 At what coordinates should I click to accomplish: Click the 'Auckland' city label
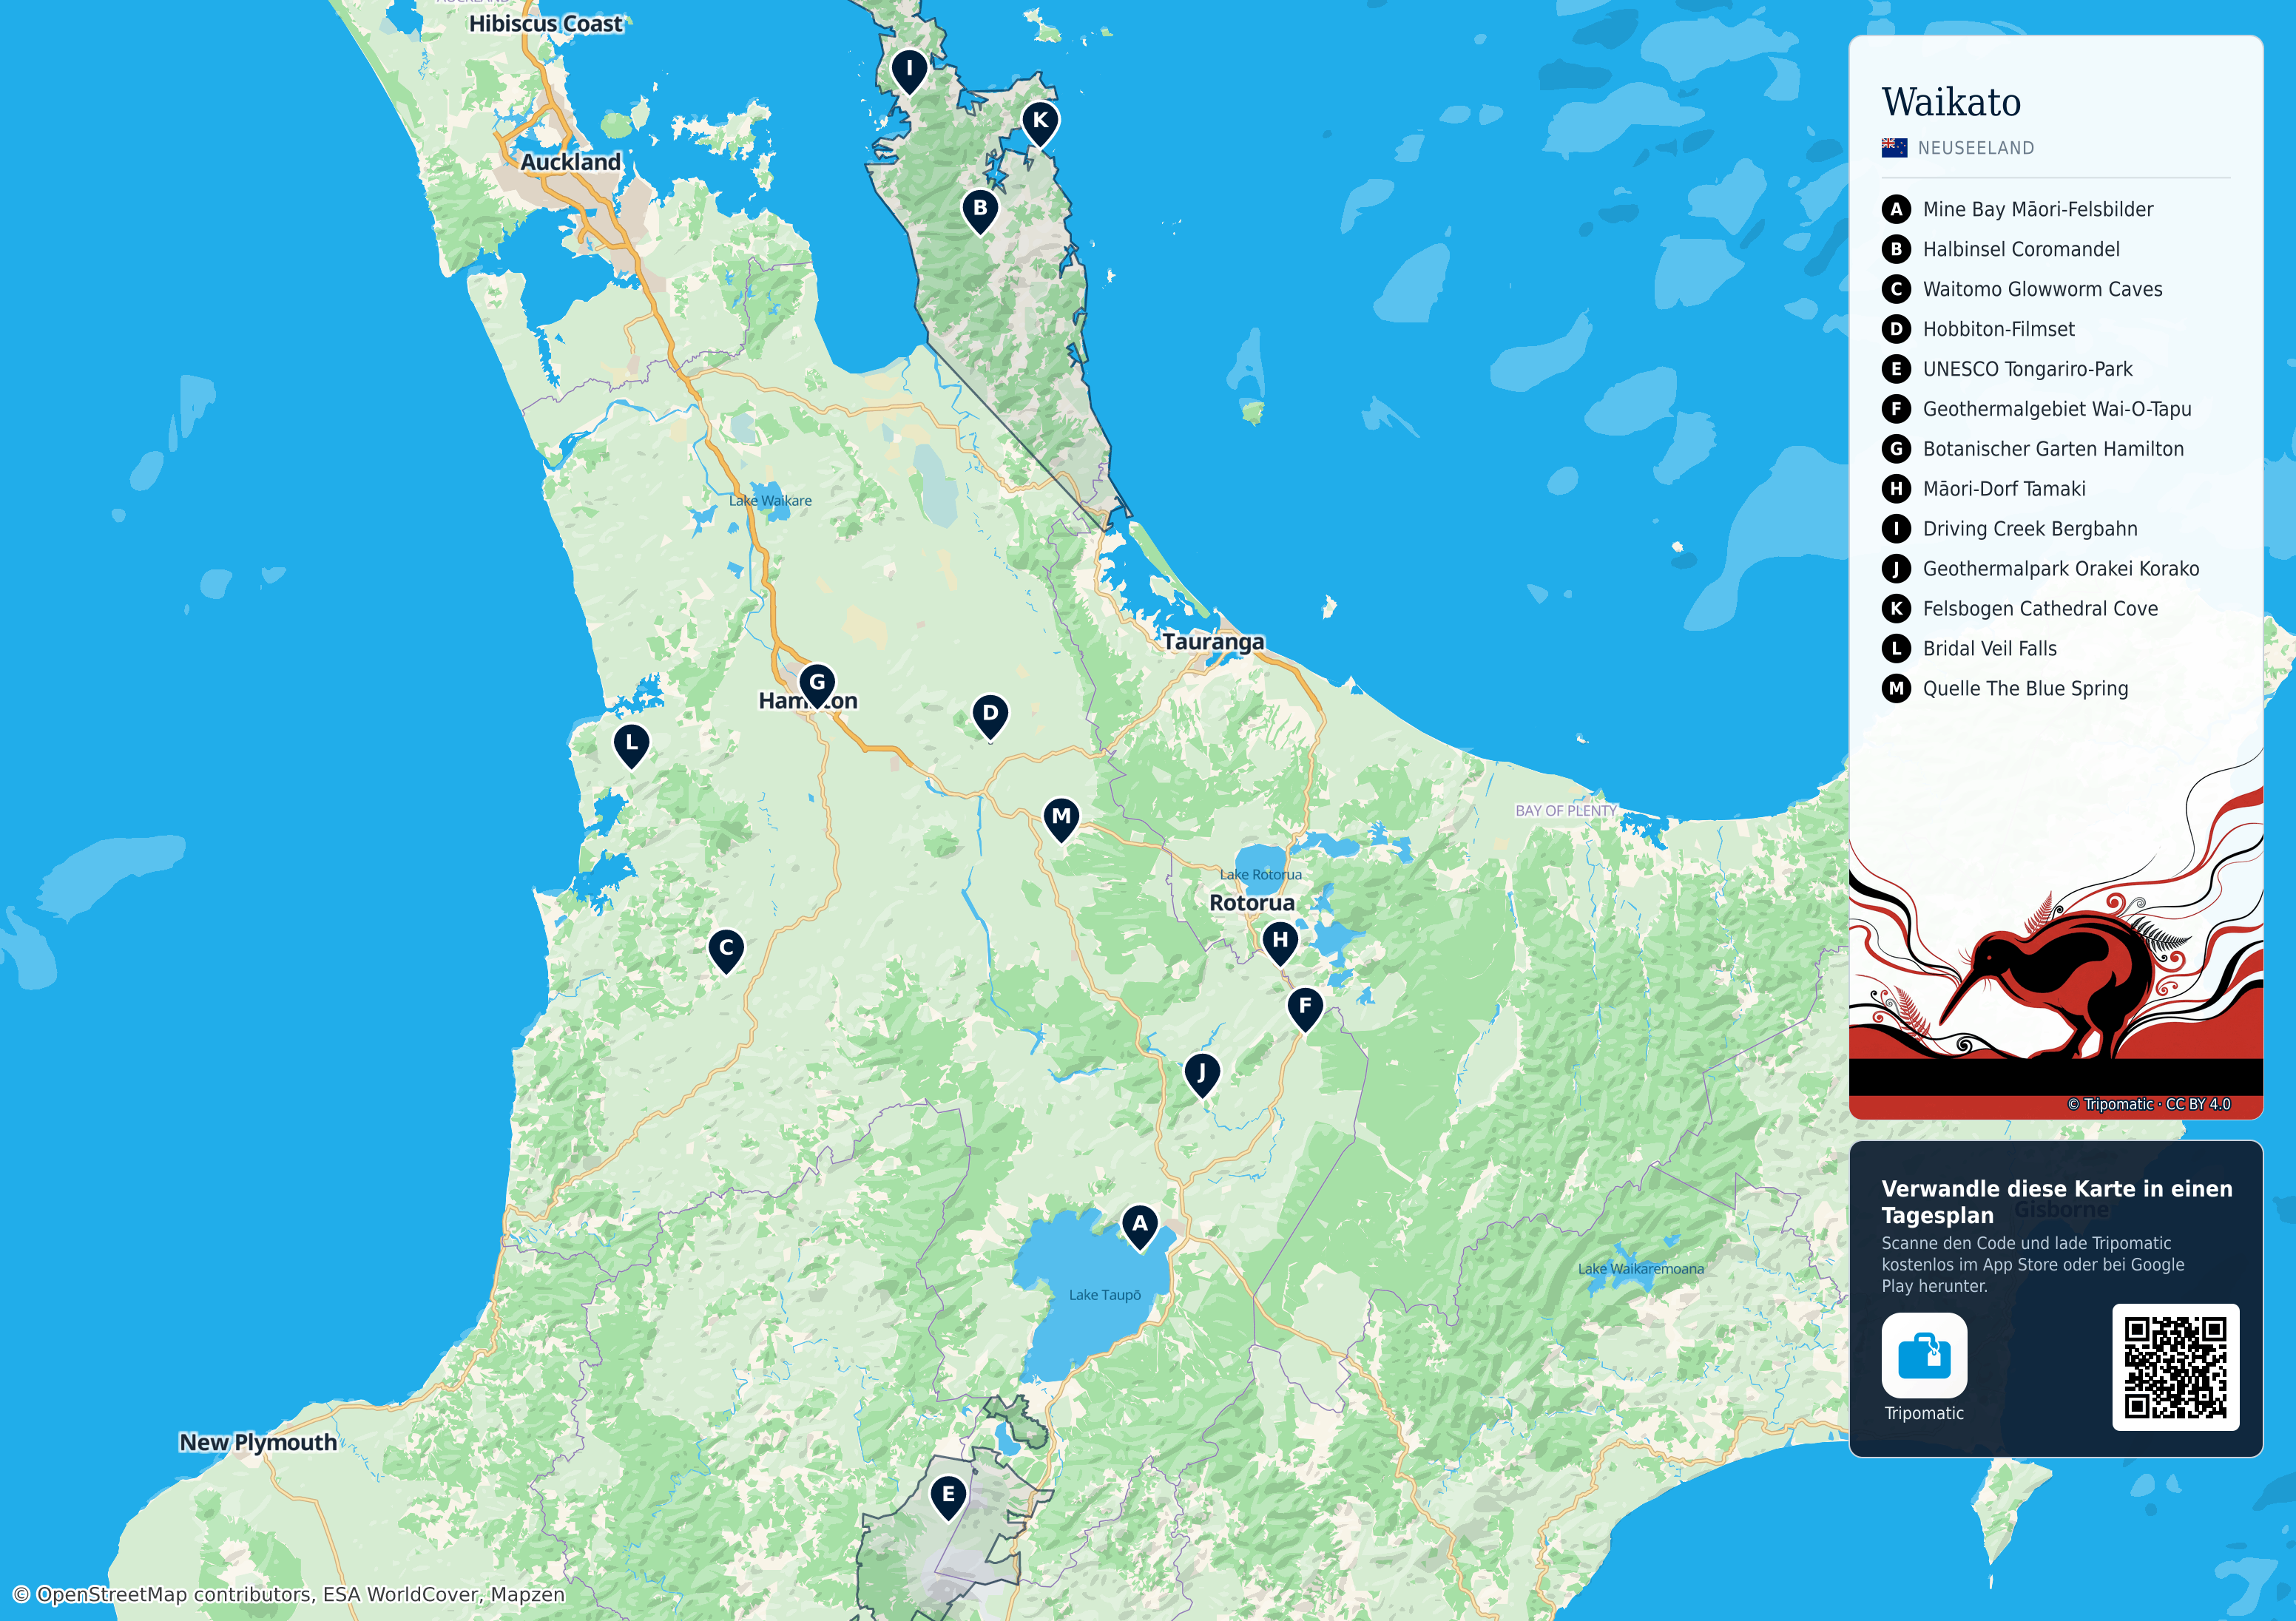(571, 162)
